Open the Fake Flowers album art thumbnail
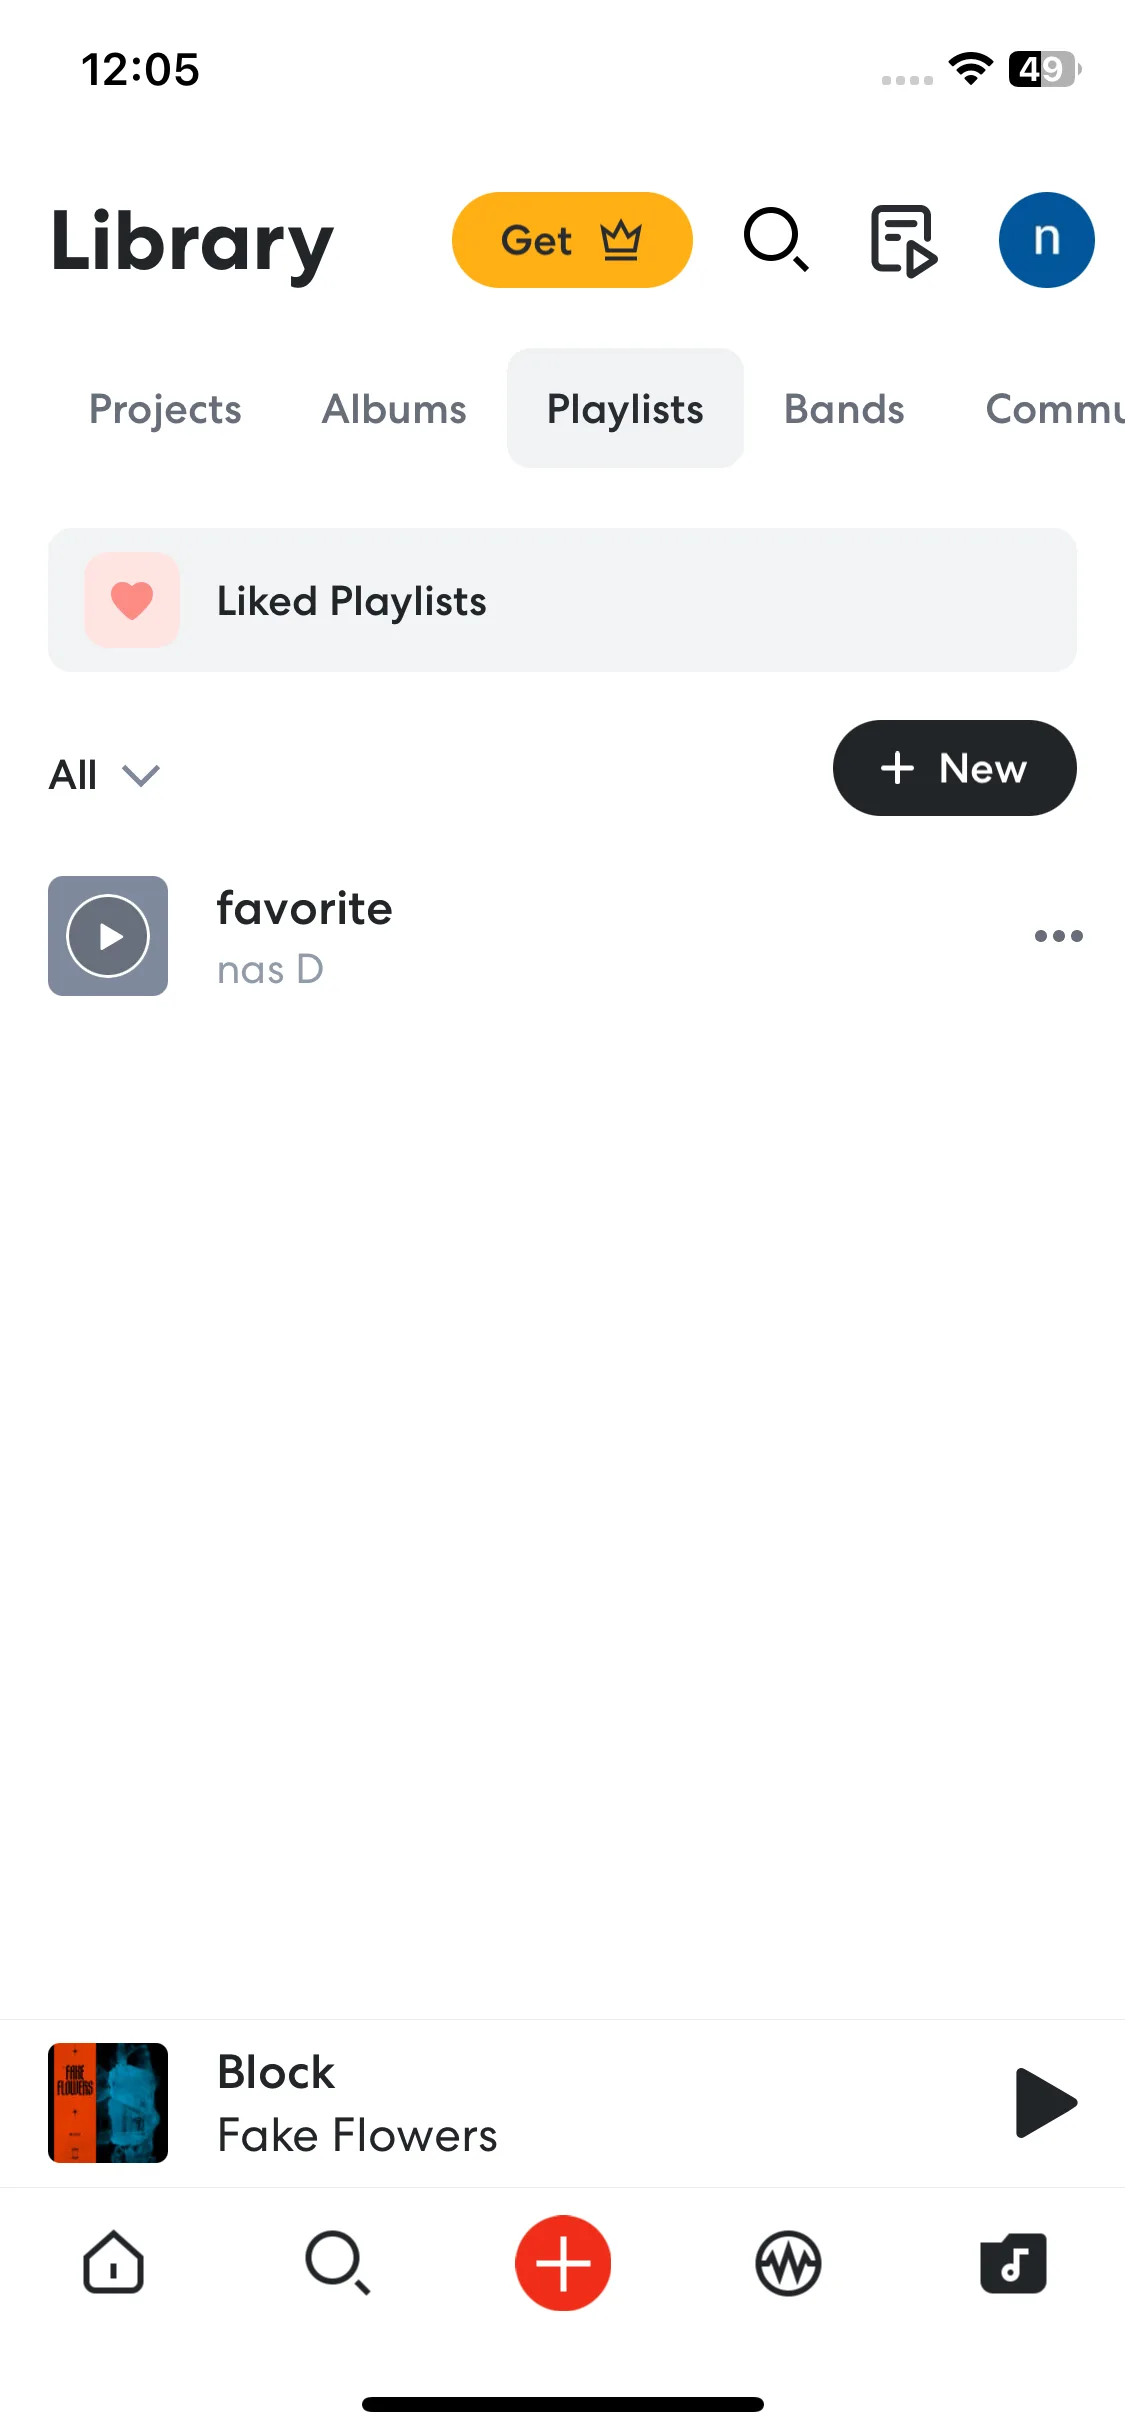 point(108,2102)
